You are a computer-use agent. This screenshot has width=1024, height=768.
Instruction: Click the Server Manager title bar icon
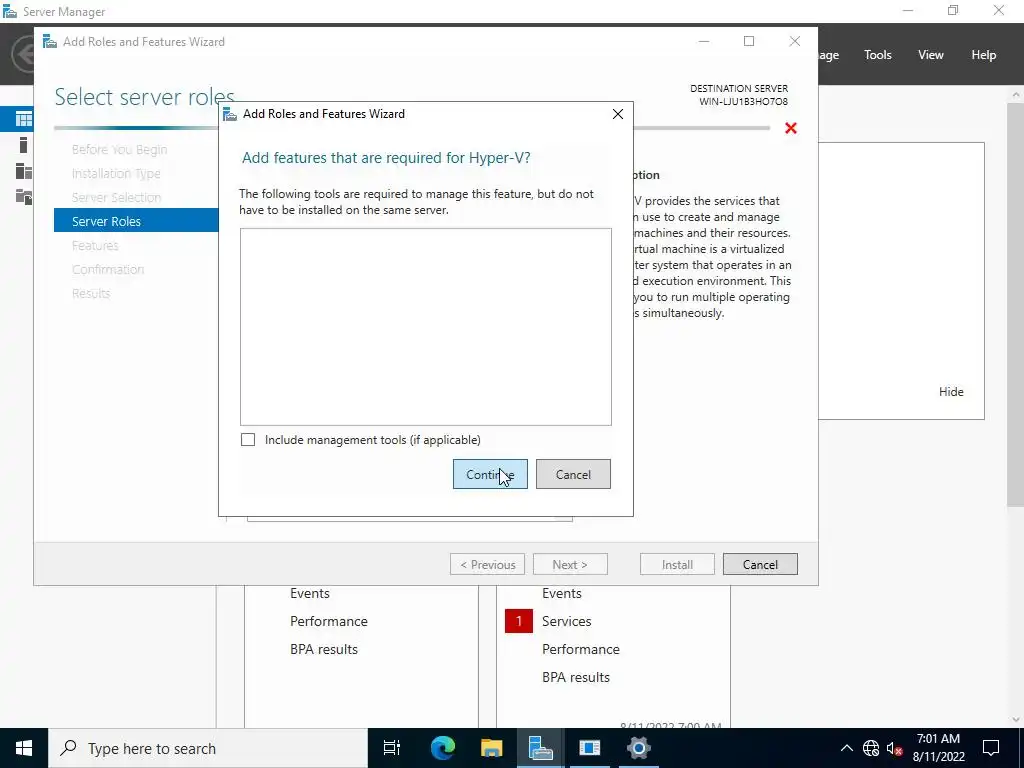10,11
